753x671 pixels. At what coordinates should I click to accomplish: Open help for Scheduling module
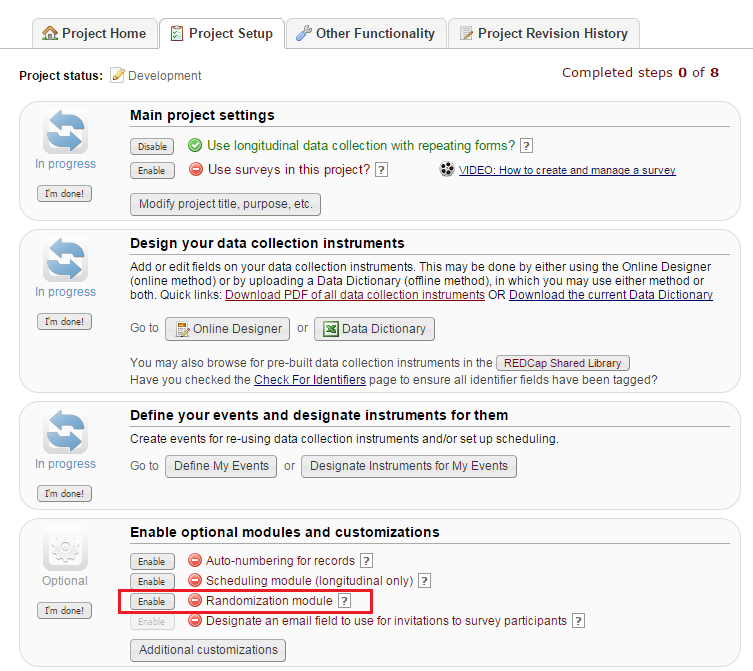coord(425,581)
